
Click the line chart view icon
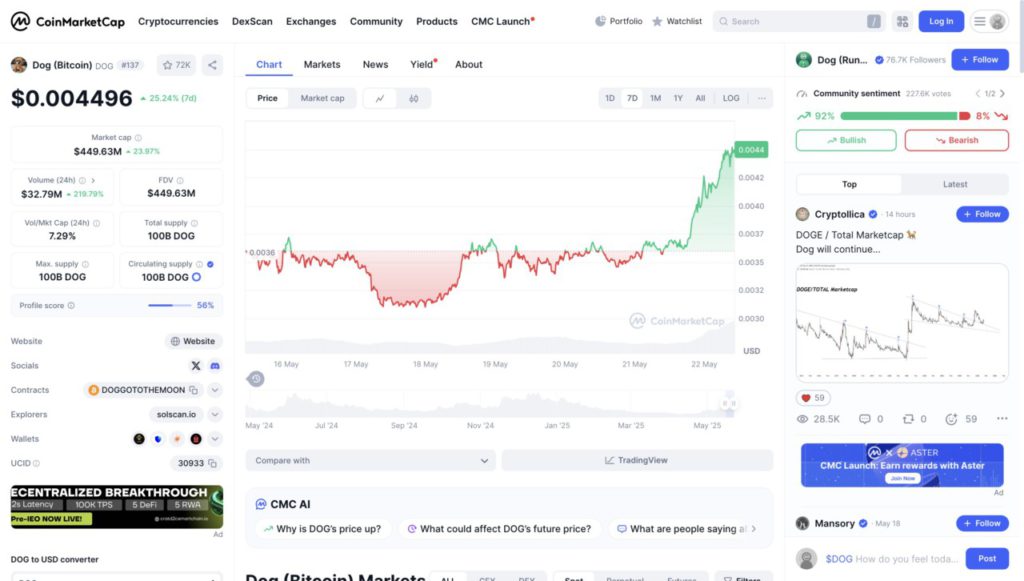(x=380, y=98)
